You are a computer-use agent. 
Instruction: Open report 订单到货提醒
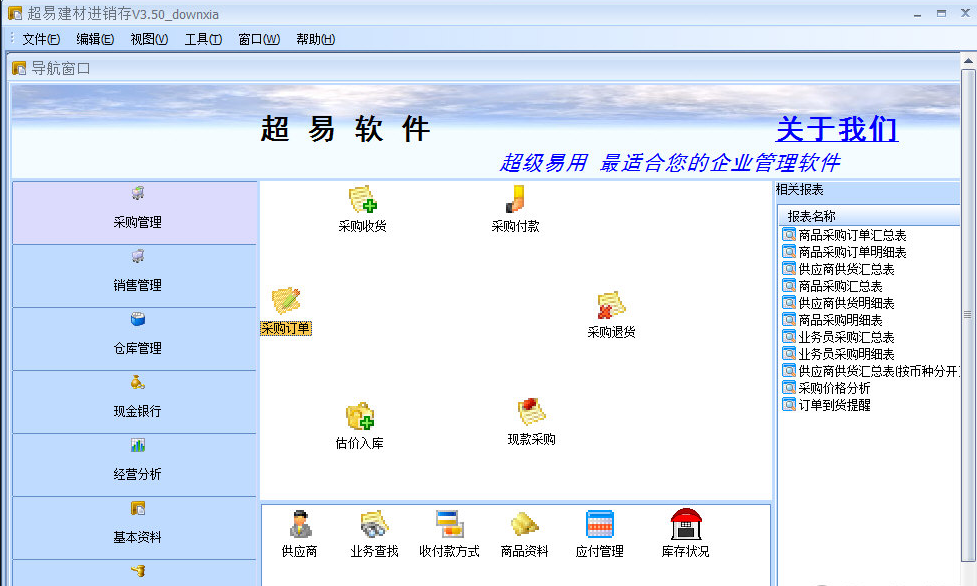[826, 405]
